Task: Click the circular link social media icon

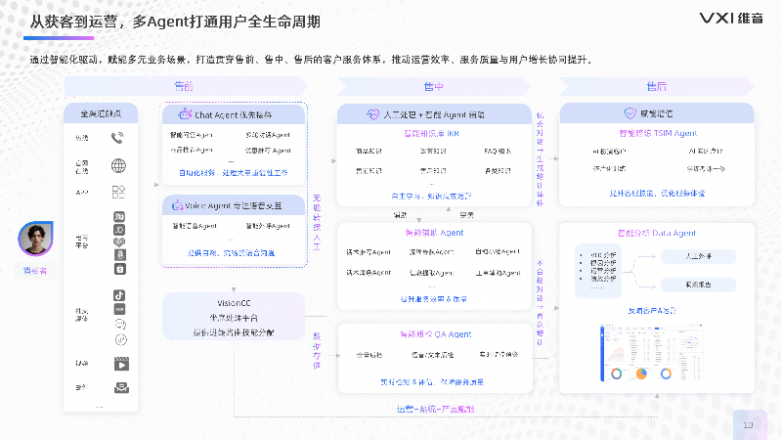Action: point(120,340)
